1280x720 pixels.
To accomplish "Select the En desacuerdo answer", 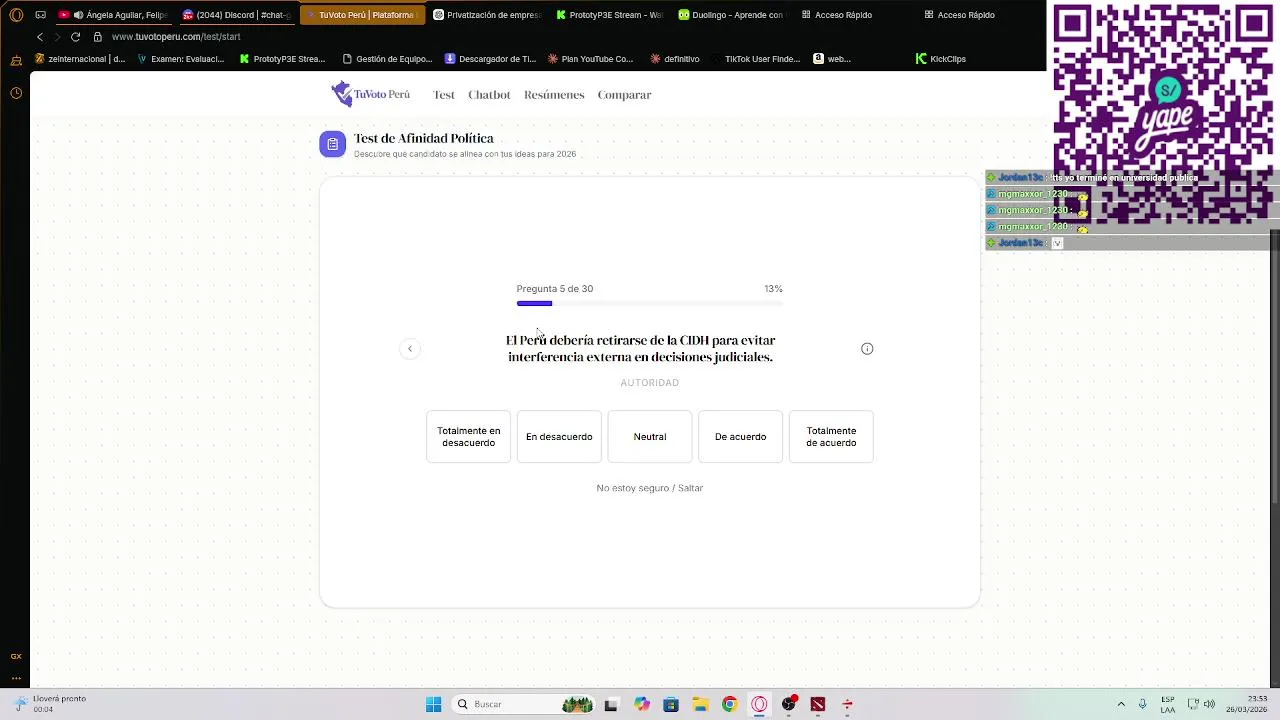I will coord(559,437).
